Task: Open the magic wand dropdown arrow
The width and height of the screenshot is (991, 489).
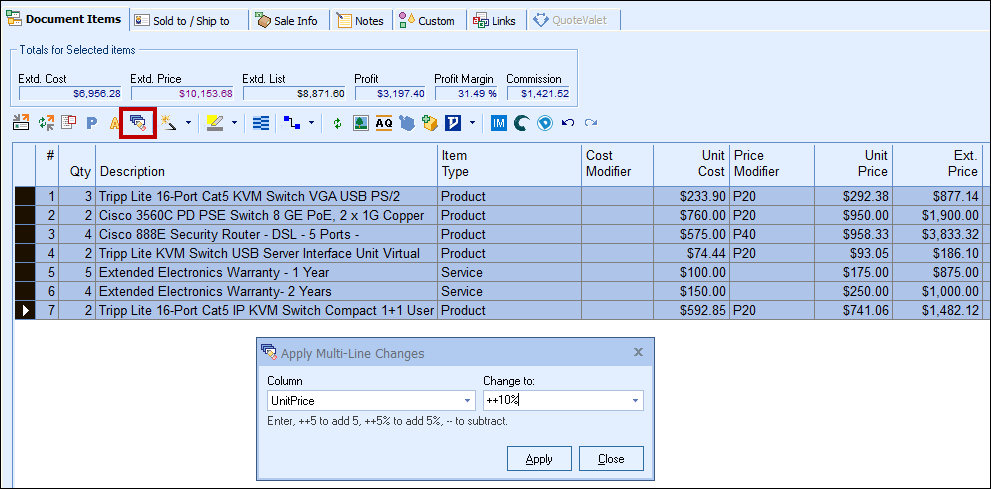Action: pos(188,123)
